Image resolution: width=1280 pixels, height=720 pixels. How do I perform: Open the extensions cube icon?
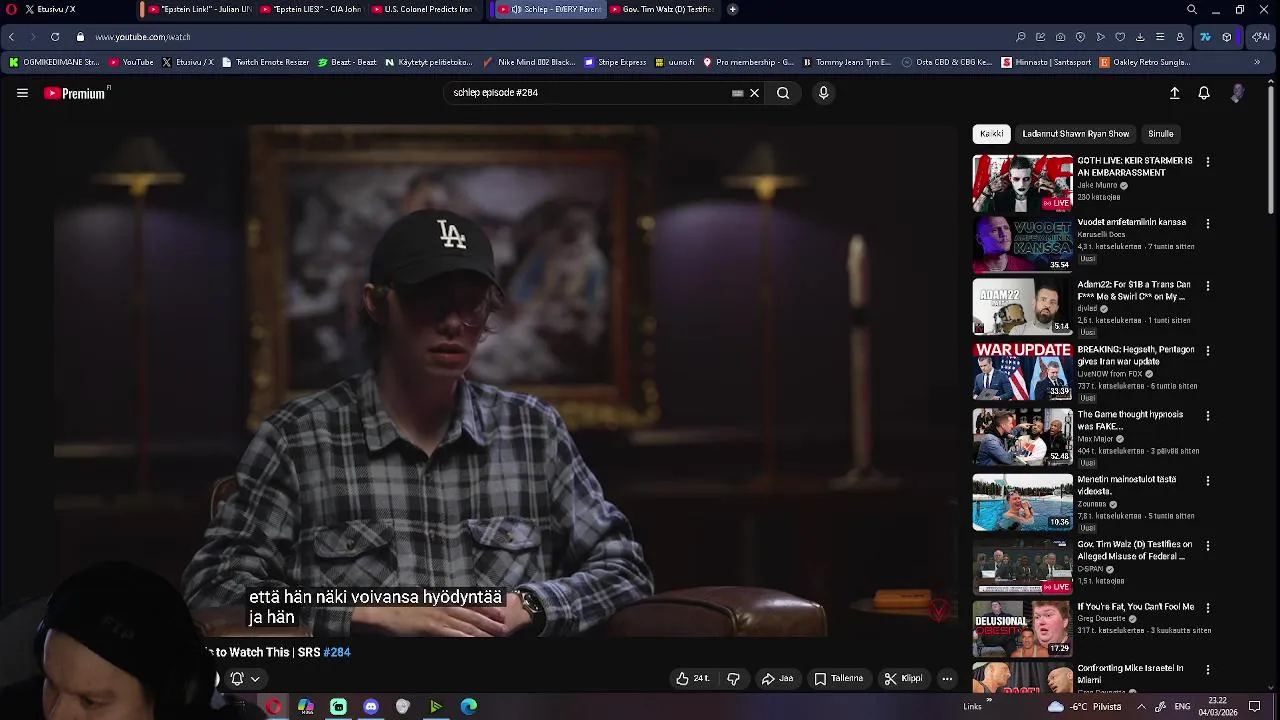coord(1227,37)
